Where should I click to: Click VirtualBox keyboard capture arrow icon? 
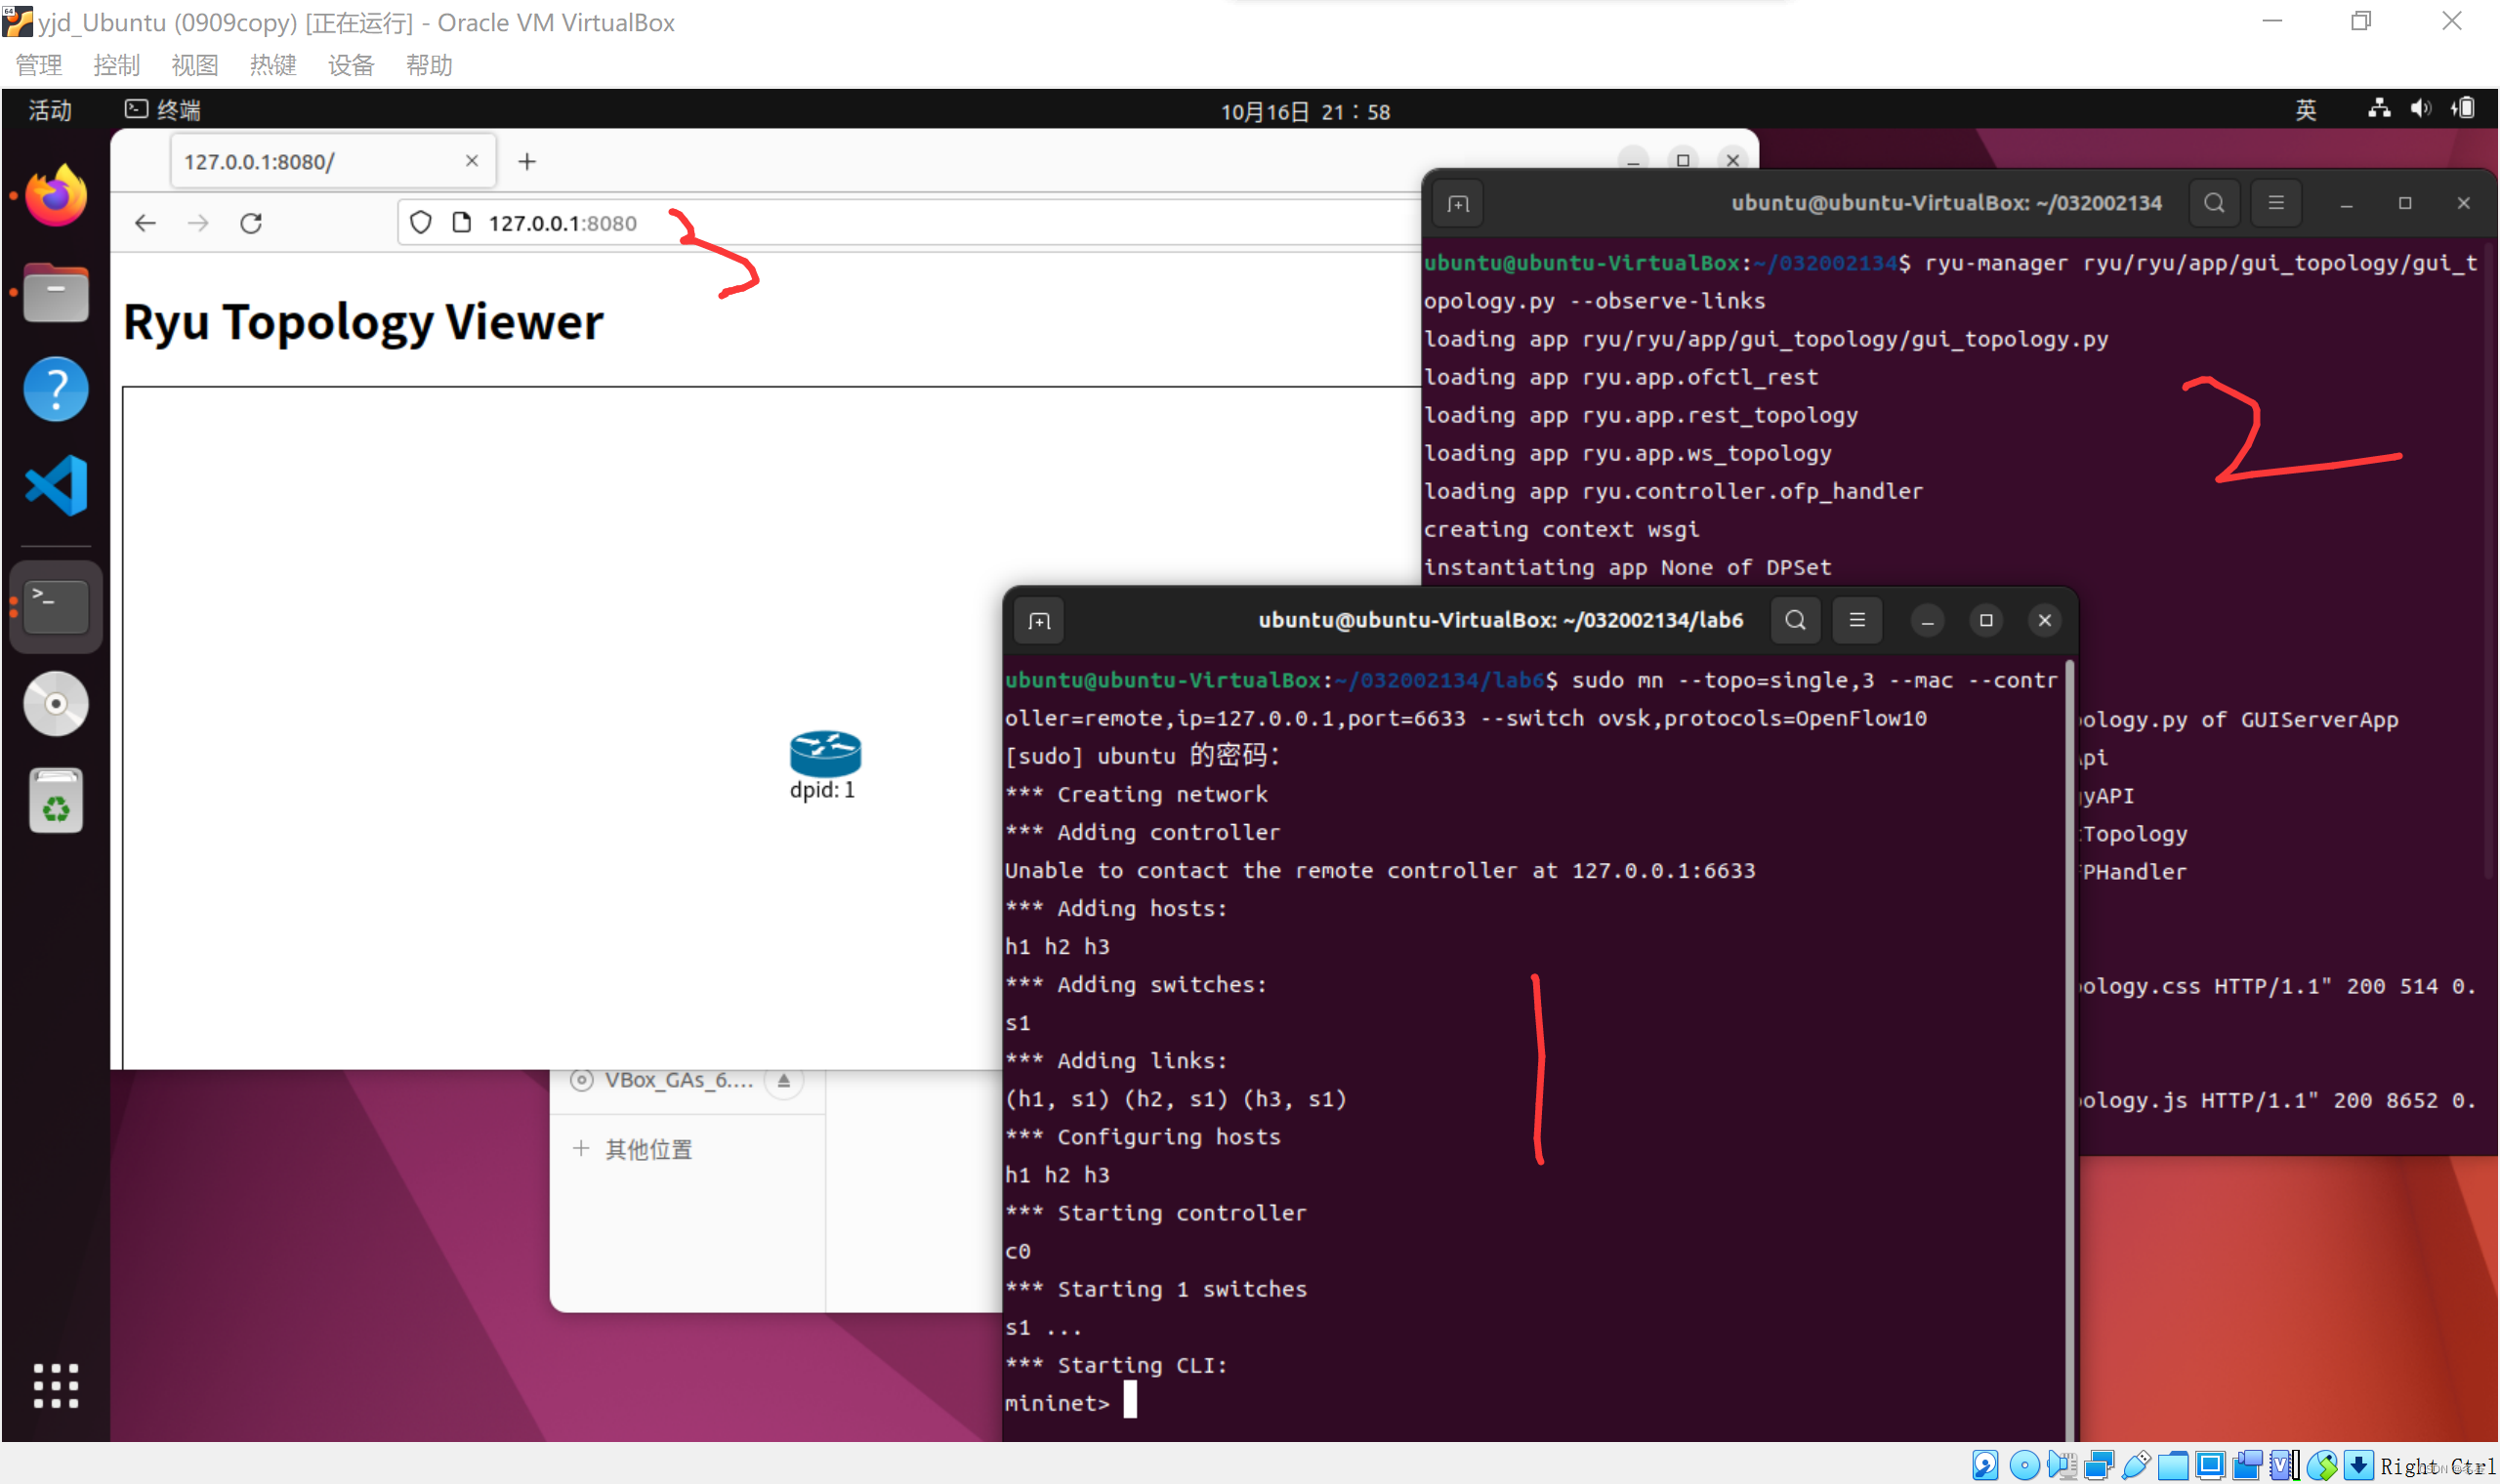pos(2358,1466)
